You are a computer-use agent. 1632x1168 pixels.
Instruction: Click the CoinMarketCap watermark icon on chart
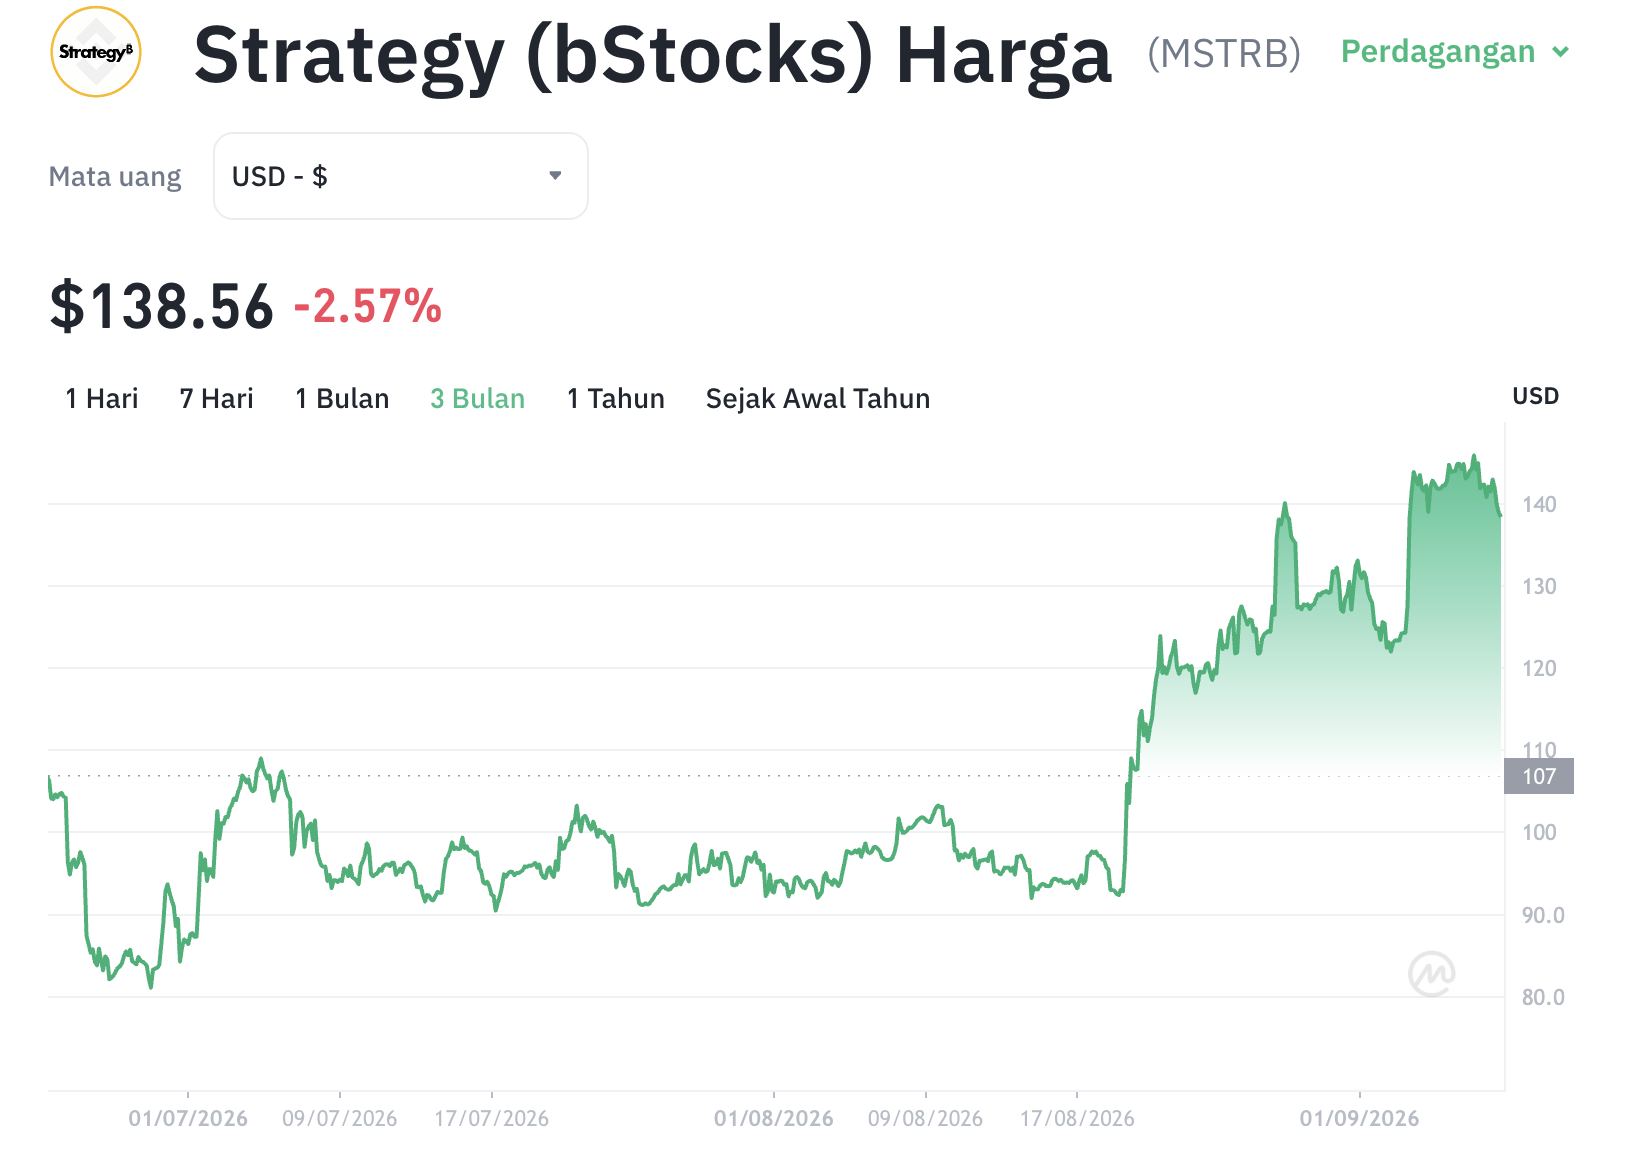(1431, 973)
